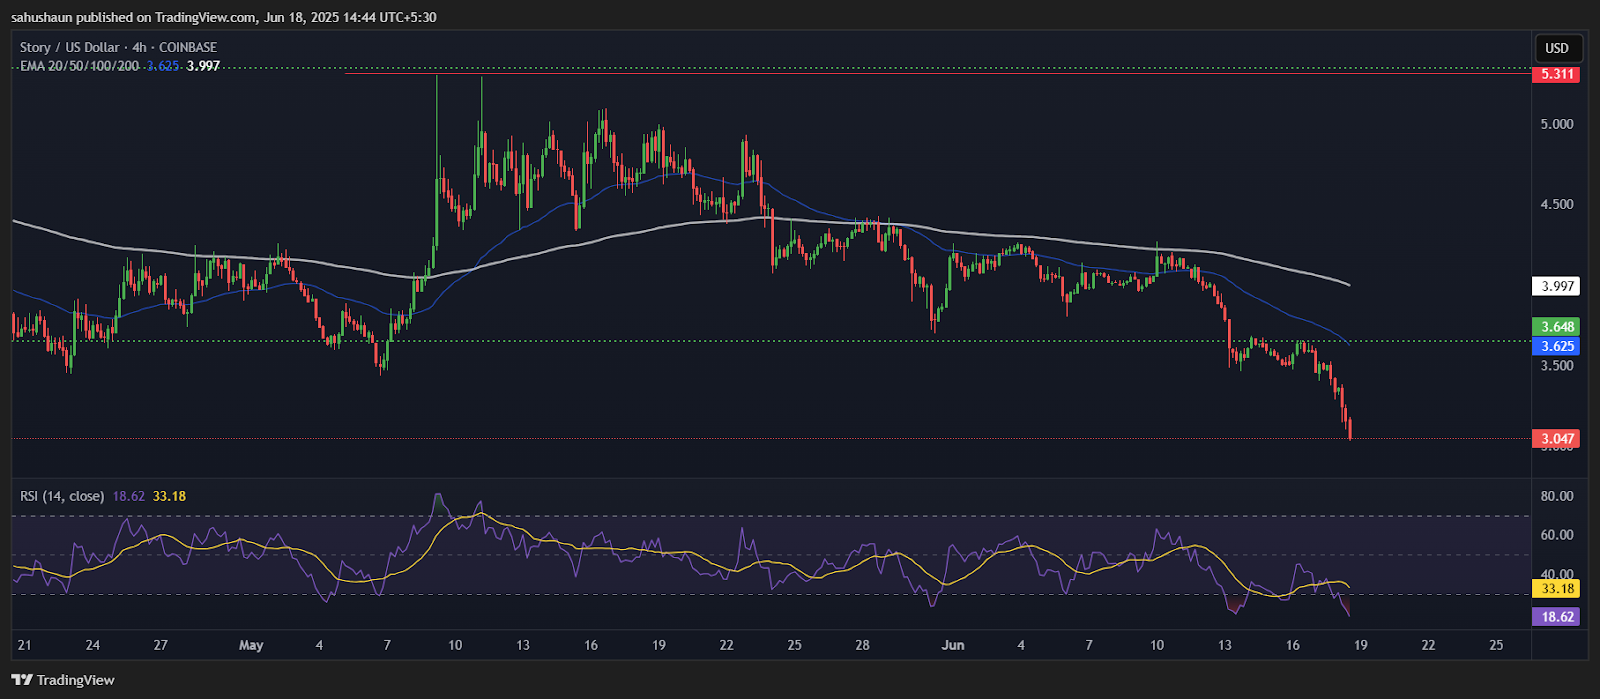The width and height of the screenshot is (1600, 699).
Task: Click the Jun label on time axis
Action: (x=953, y=645)
